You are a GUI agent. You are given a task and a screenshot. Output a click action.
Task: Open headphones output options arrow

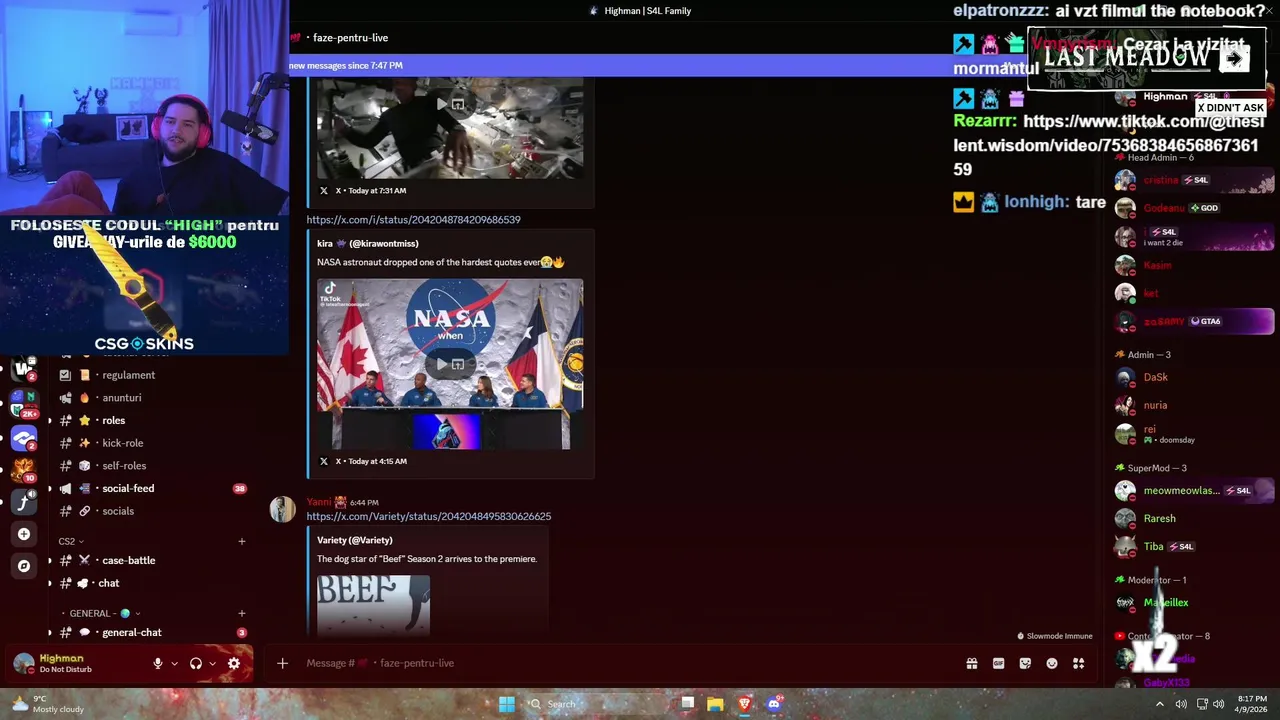point(212,663)
